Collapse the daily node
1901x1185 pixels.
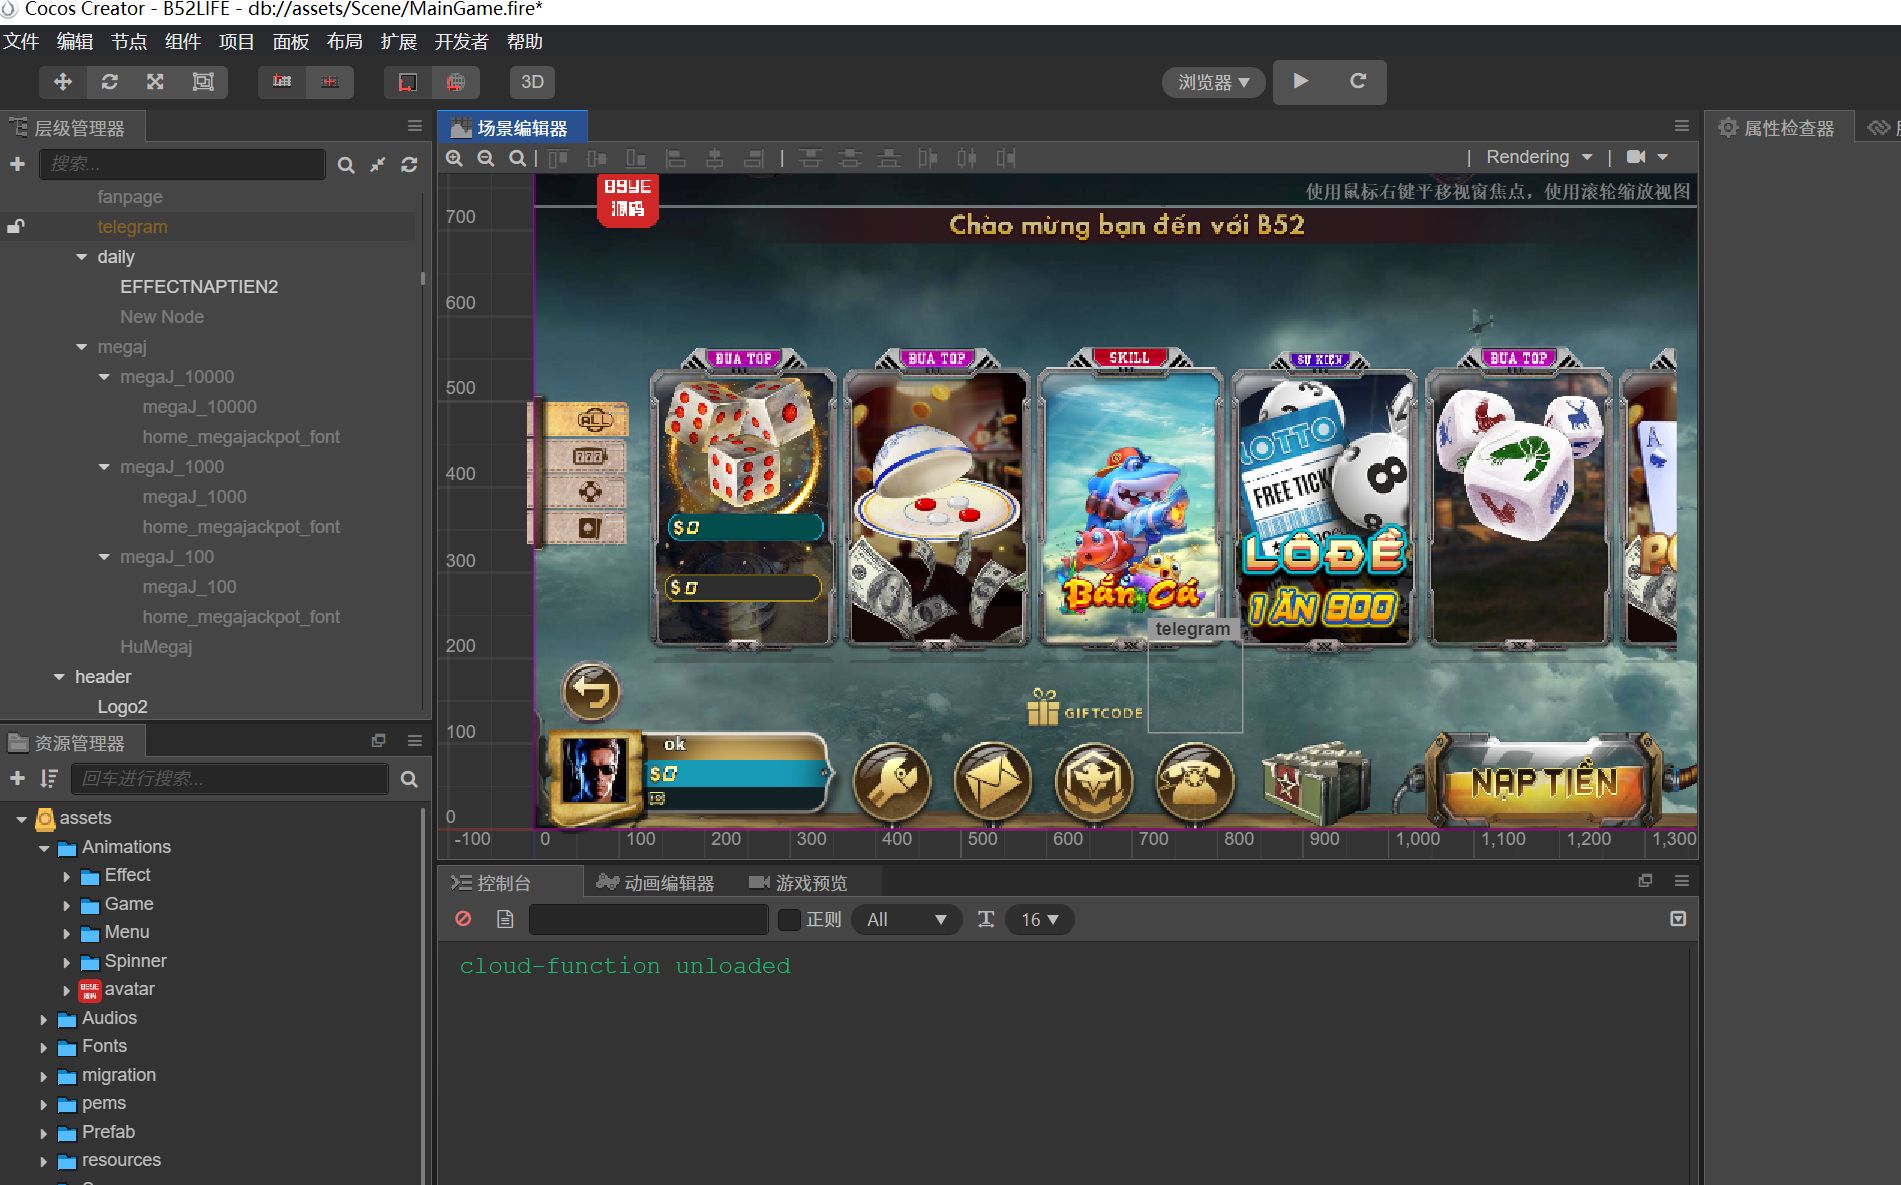[82, 257]
